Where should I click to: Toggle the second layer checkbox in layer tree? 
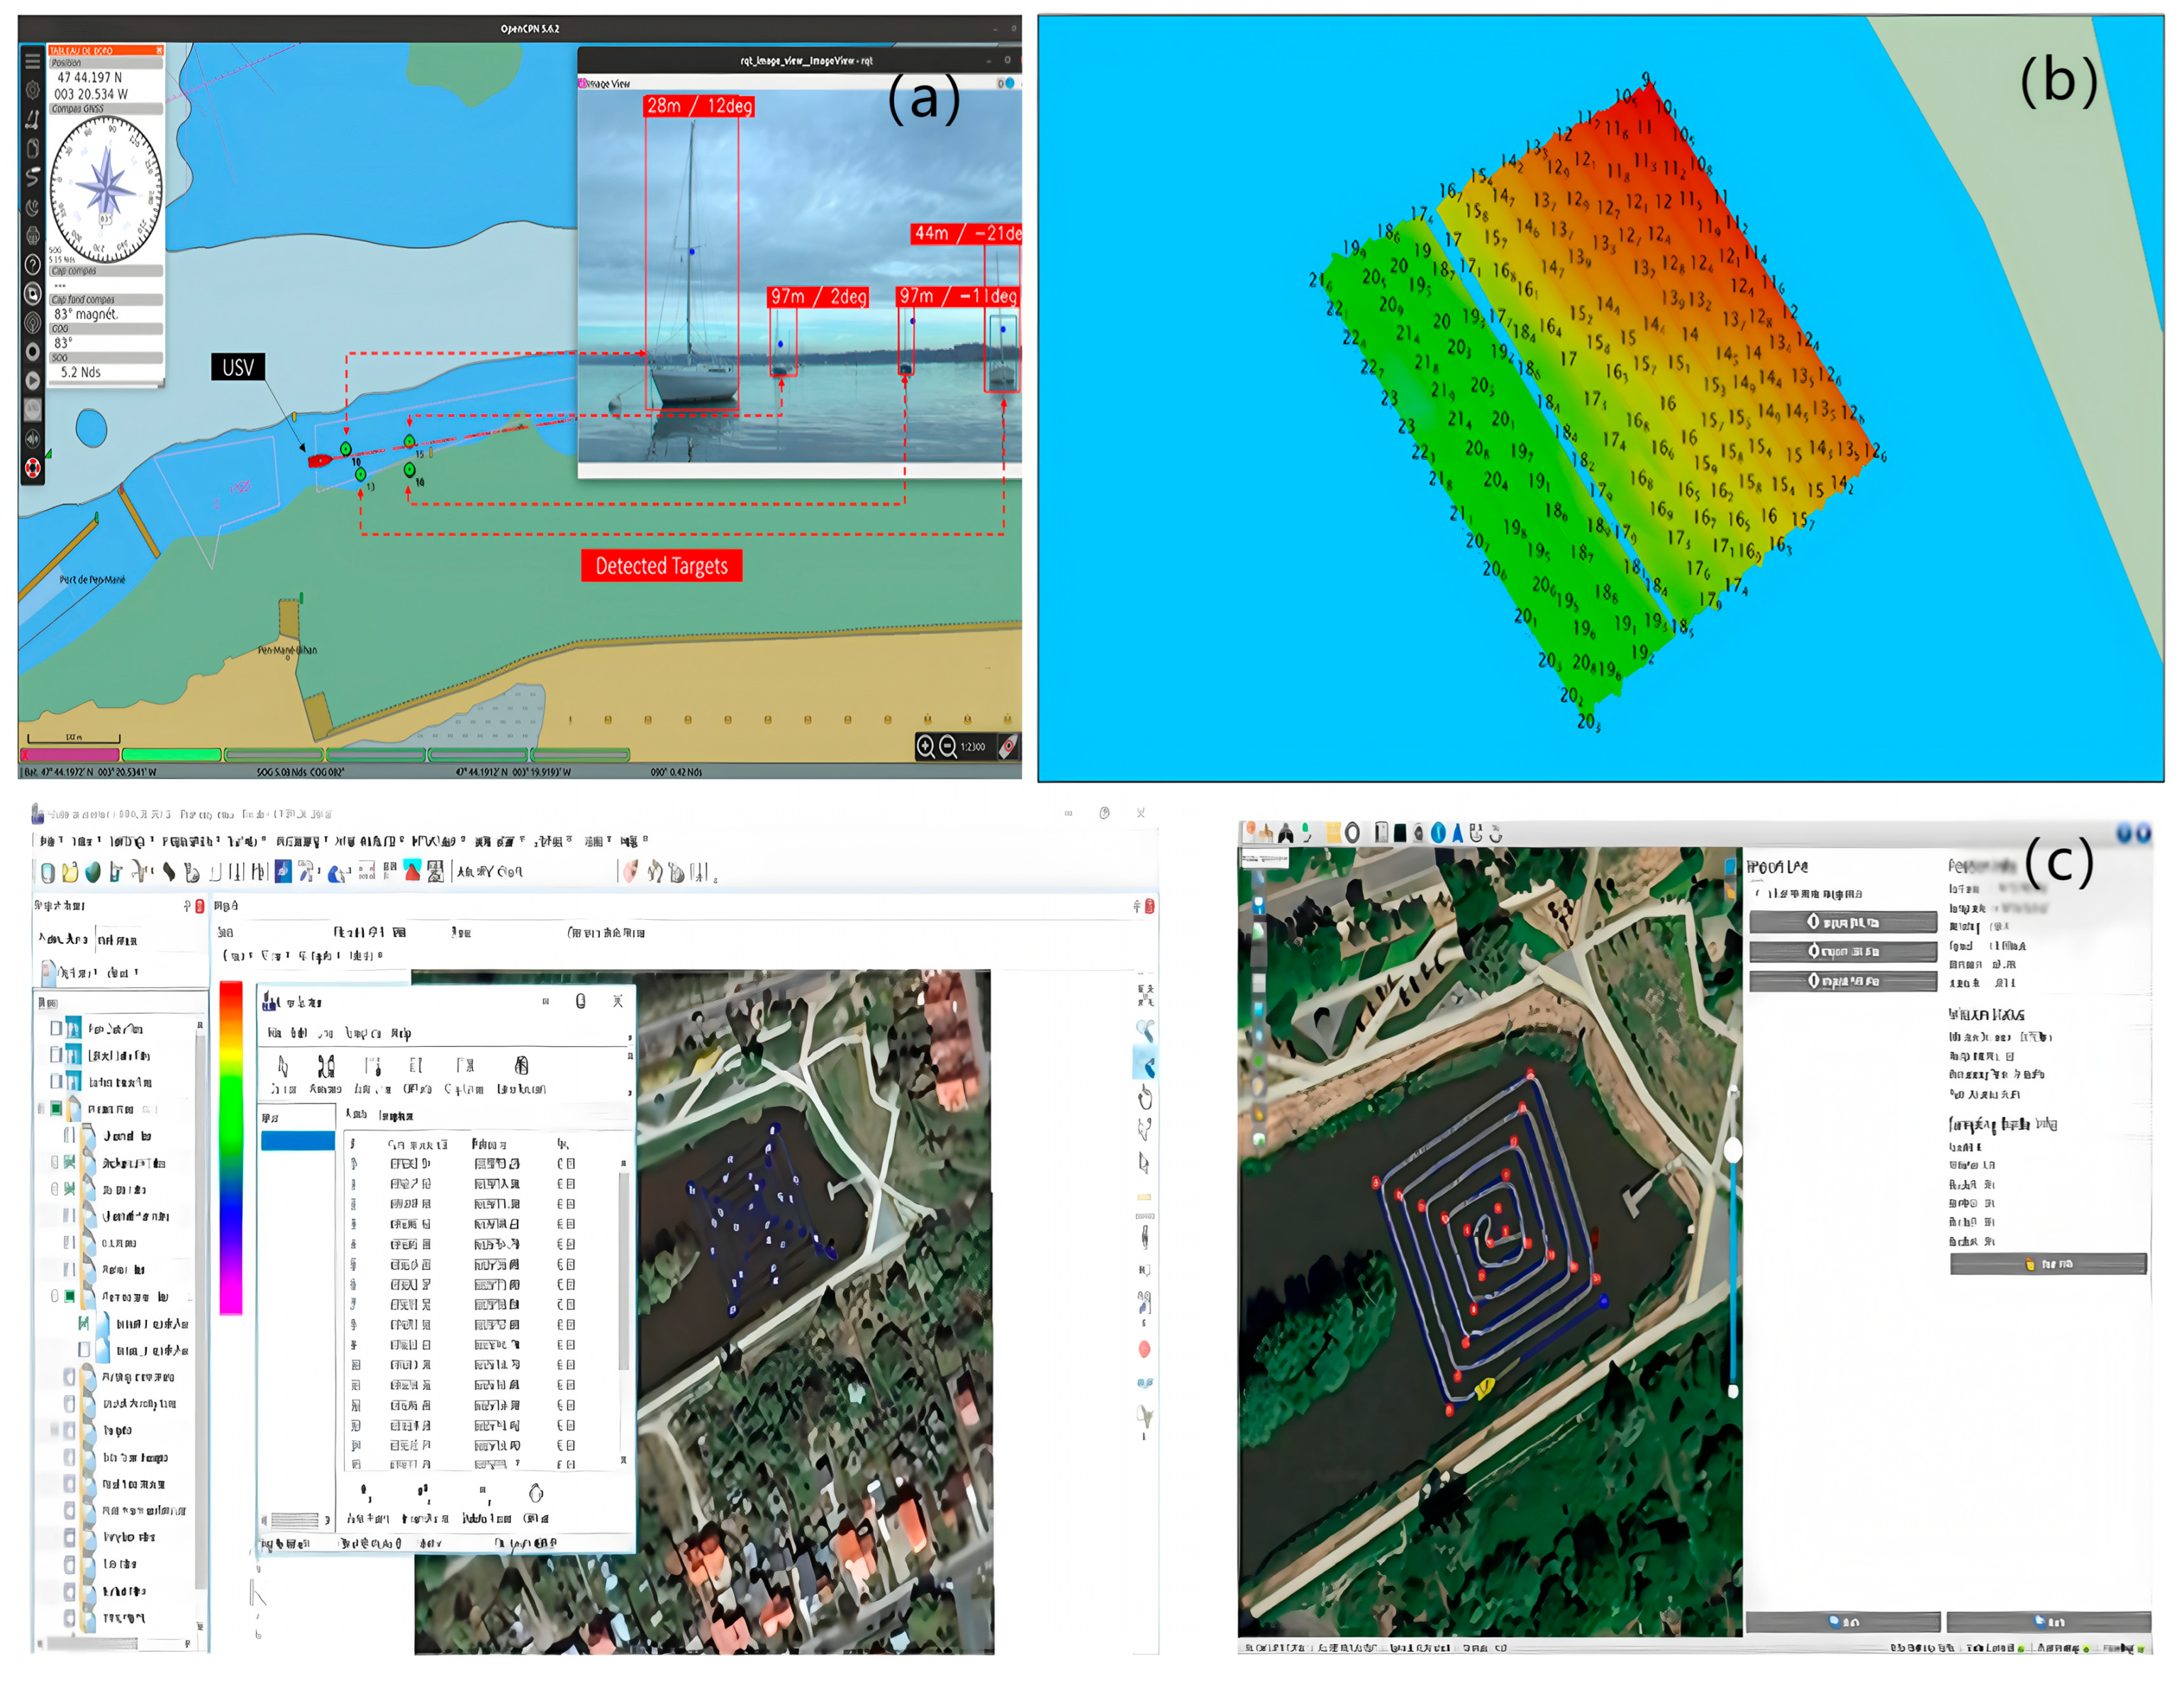tap(56, 1055)
